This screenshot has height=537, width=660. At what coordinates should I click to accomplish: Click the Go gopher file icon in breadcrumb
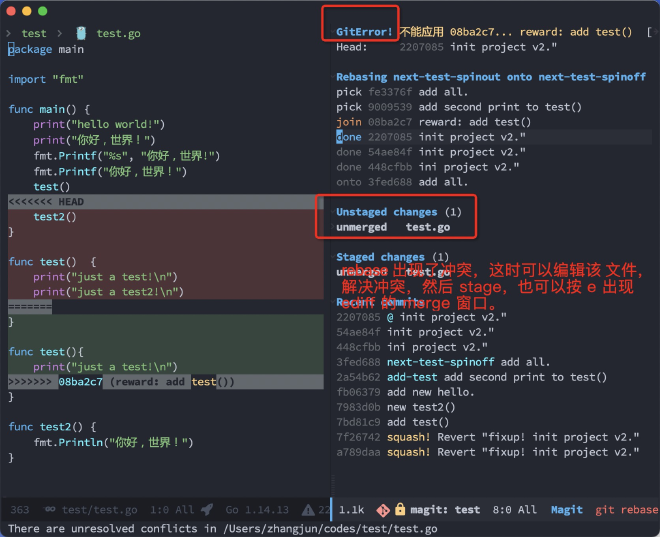pyautogui.click(x=80, y=34)
